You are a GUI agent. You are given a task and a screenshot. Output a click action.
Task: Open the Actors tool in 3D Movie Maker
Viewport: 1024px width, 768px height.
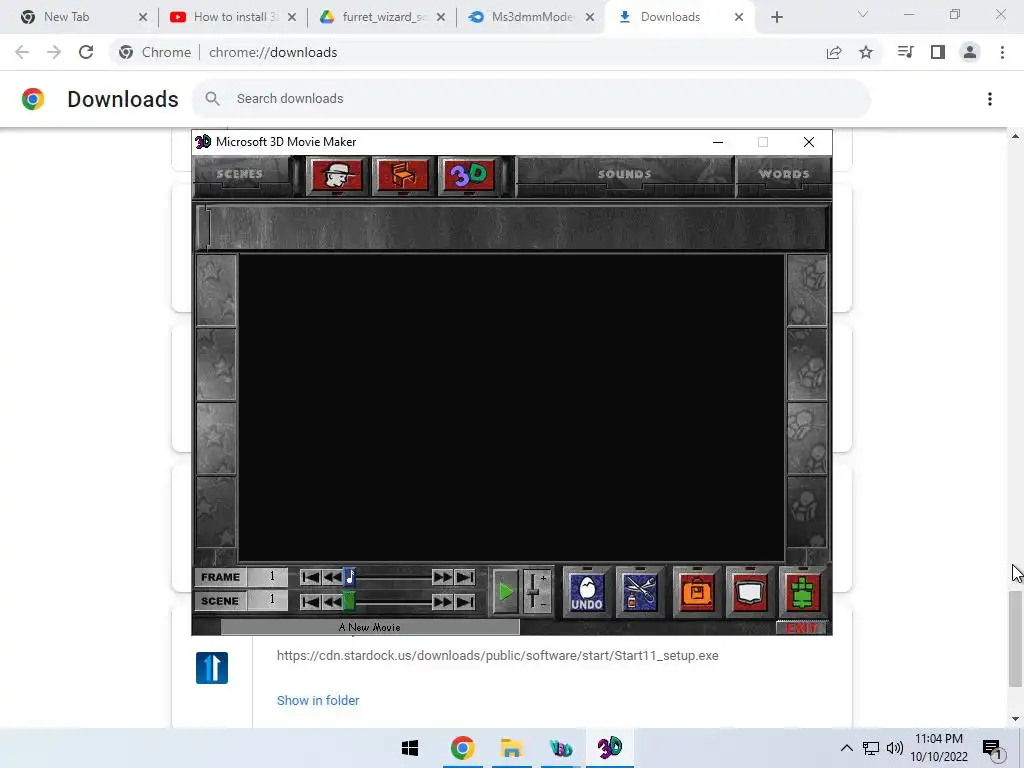point(337,175)
